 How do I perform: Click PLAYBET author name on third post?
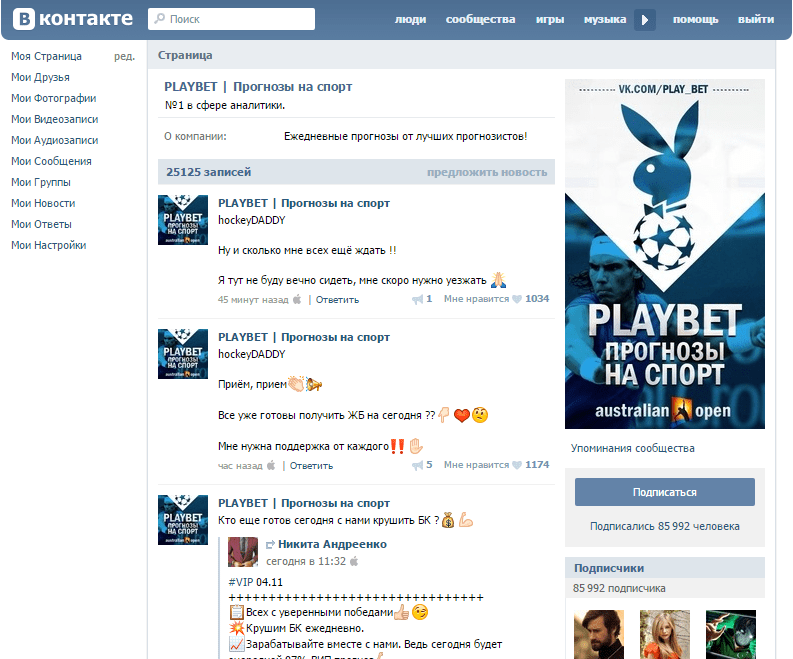click(304, 503)
